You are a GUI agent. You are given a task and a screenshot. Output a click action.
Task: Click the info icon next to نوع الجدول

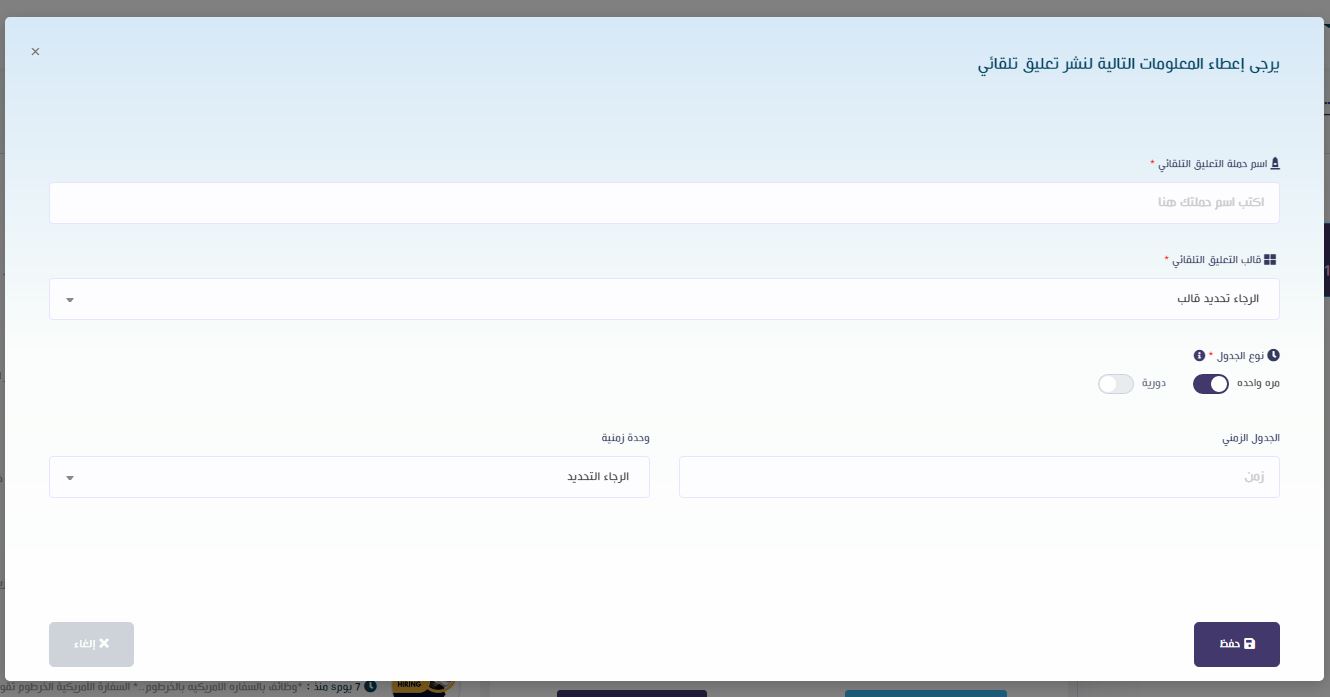[x=1199, y=355]
